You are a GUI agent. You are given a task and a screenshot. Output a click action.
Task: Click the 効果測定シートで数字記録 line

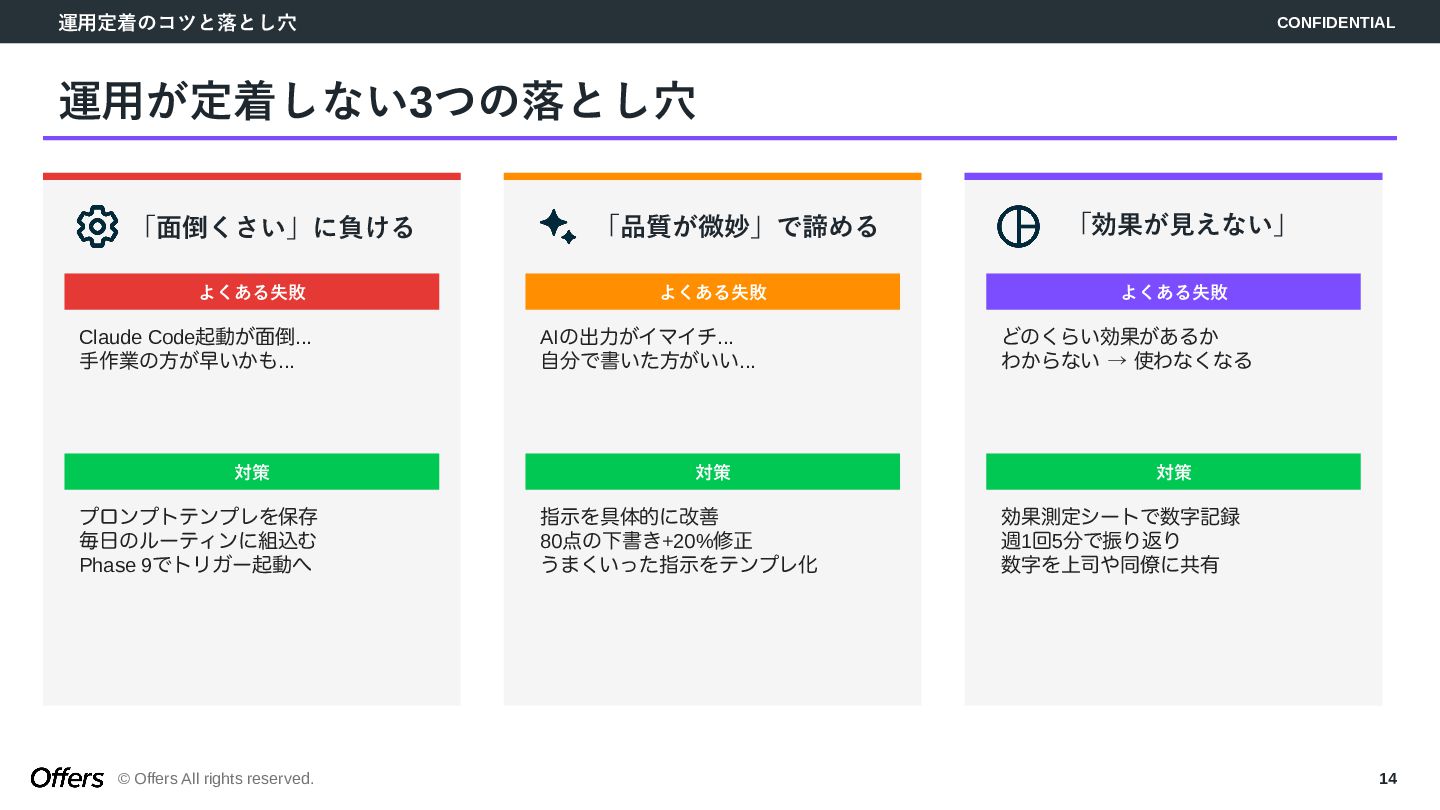click(x=1120, y=517)
